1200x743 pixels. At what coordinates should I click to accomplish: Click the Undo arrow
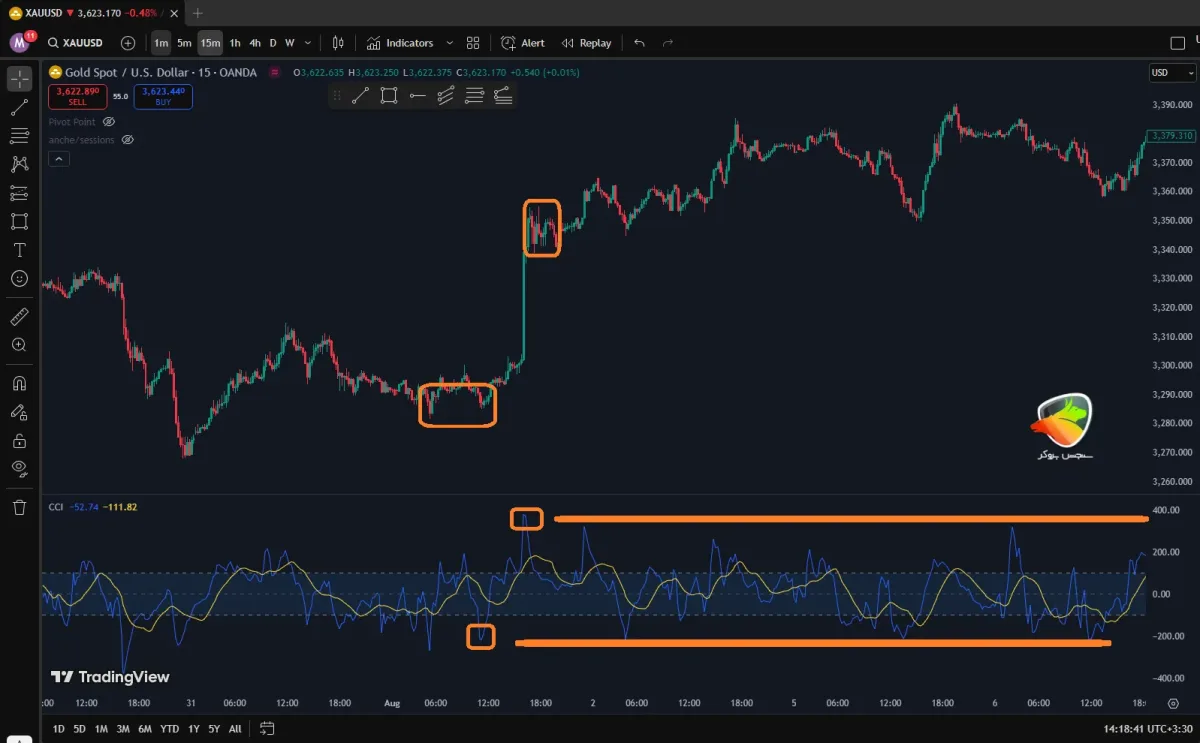coord(640,43)
